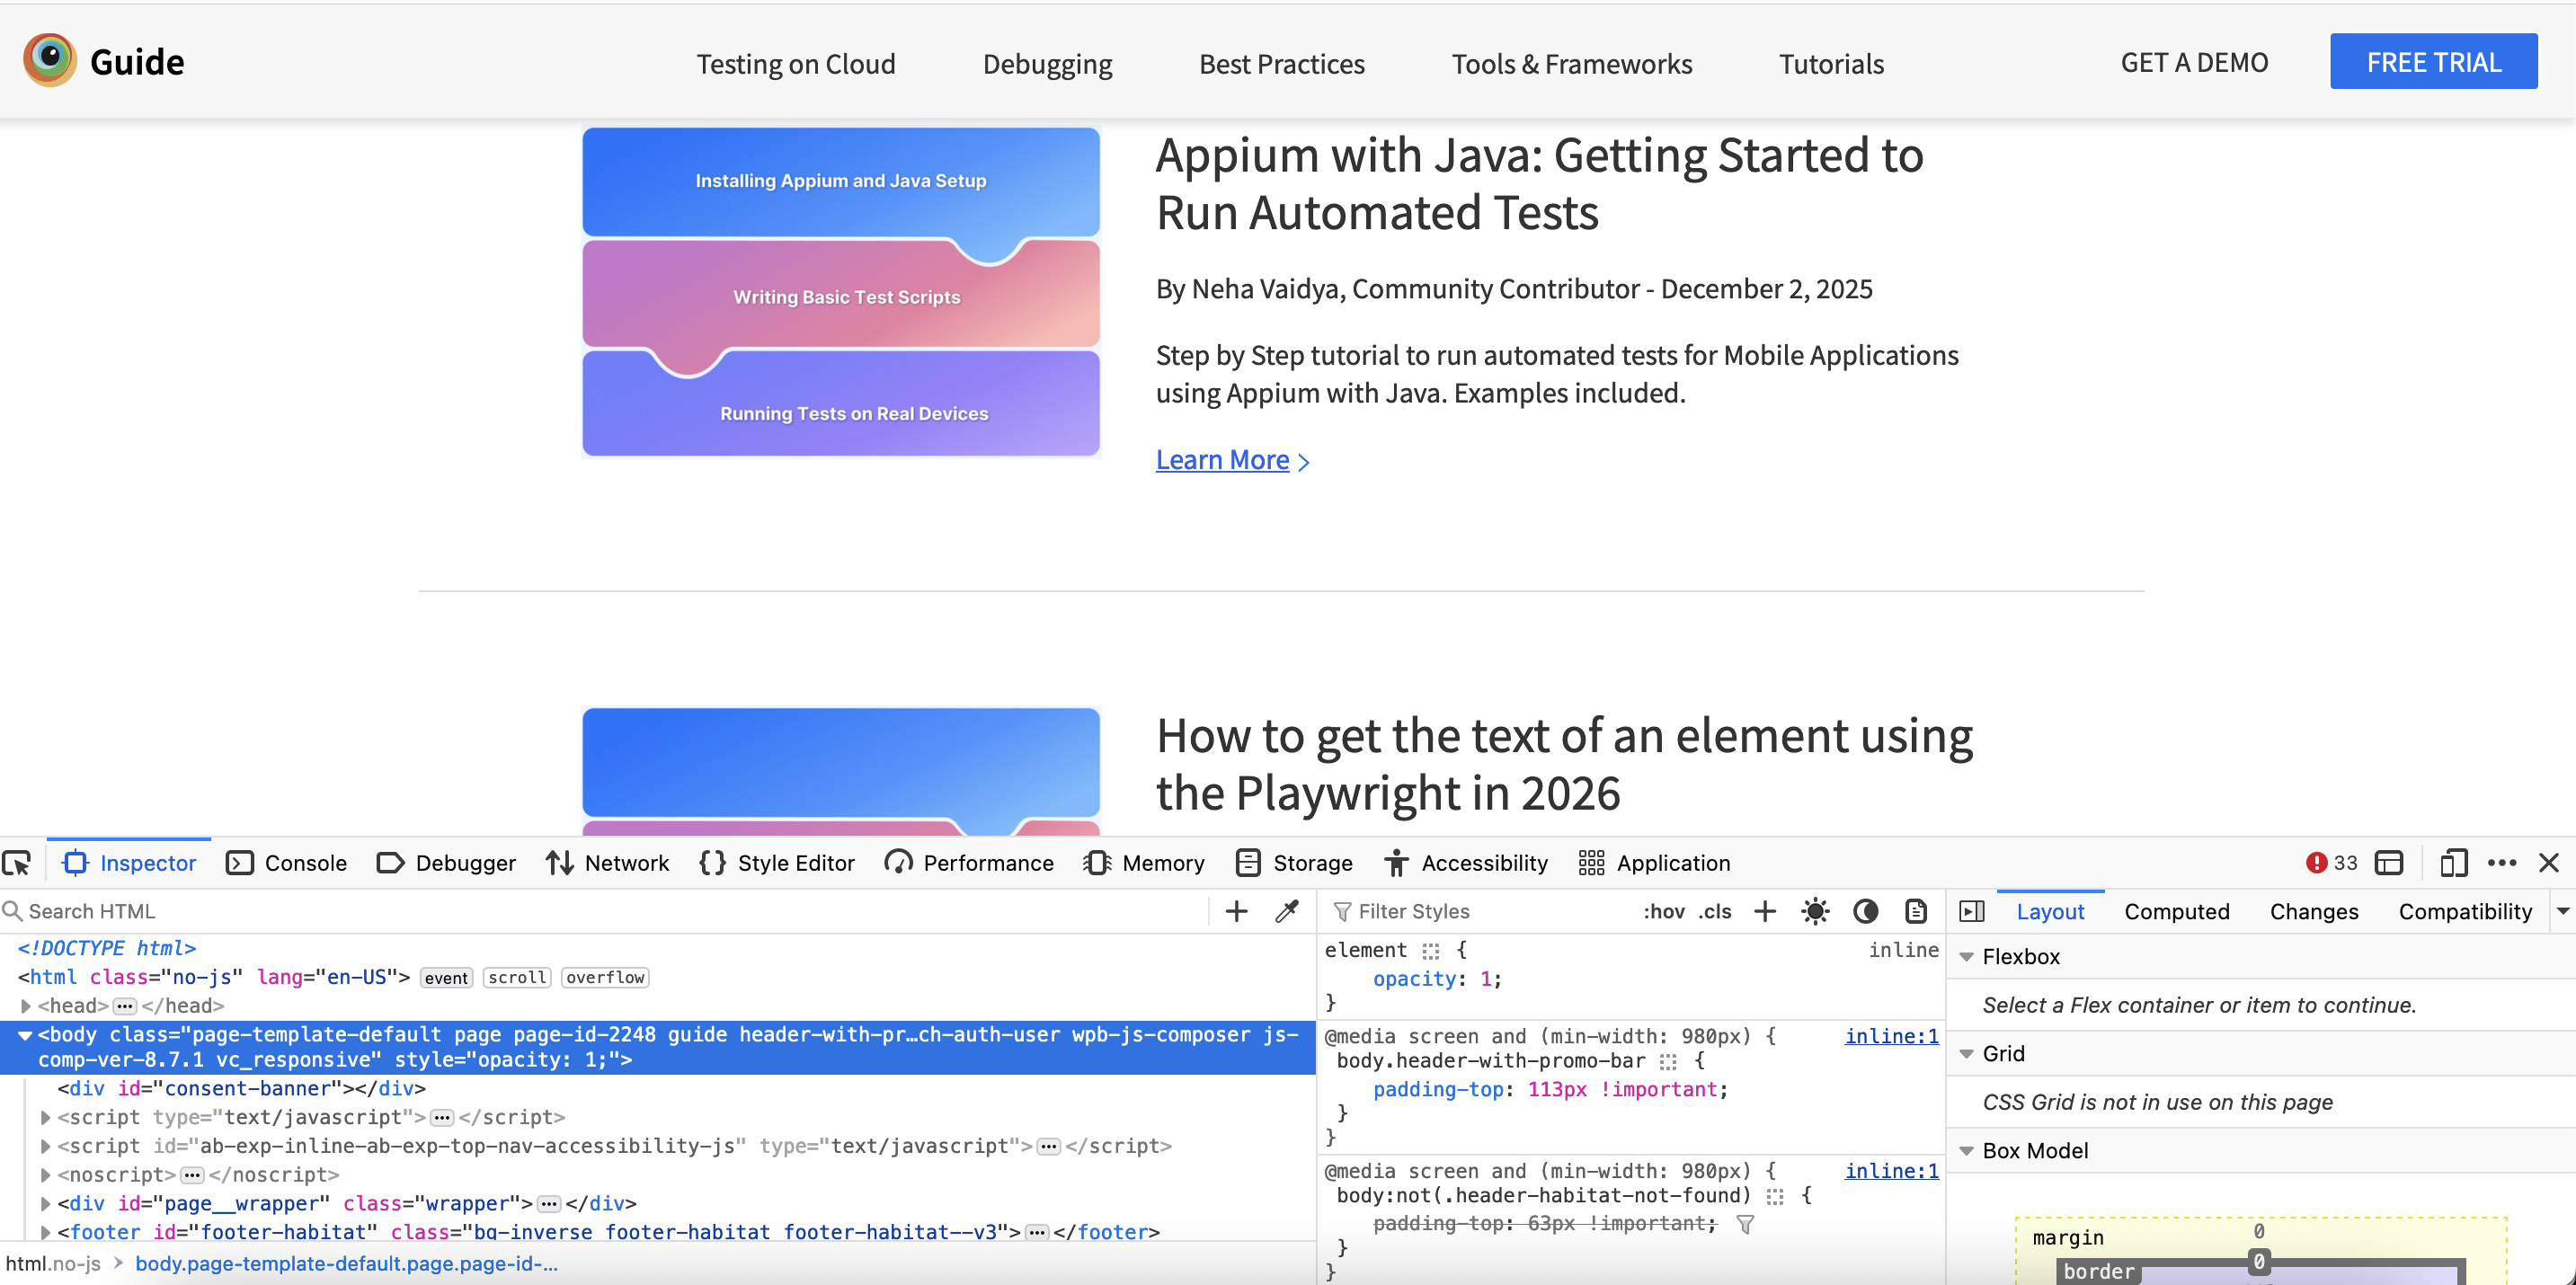Image resolution: width=2576 pixels, height=1285 pixels.
Task: Toggle print media simulation
Action: [x=1915, y=911]
